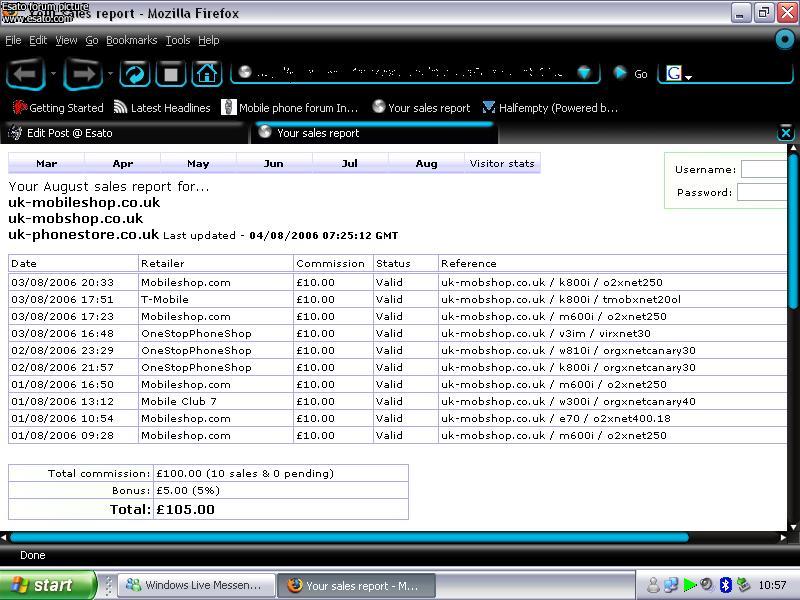Click the Mobile Club 7 retailer cell

coord(216,402)
